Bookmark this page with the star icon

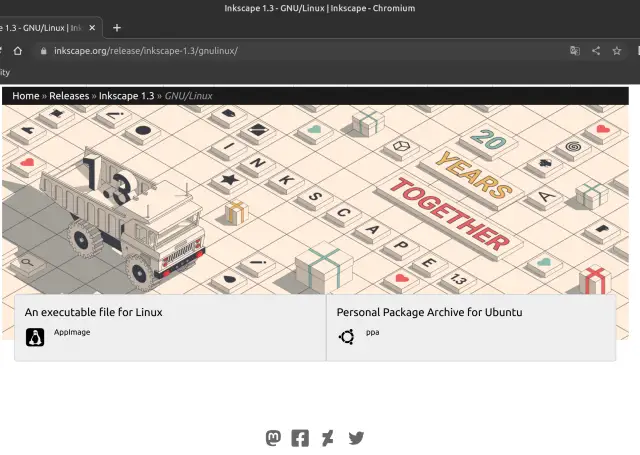pyautogui.click(x=617, y=51)
